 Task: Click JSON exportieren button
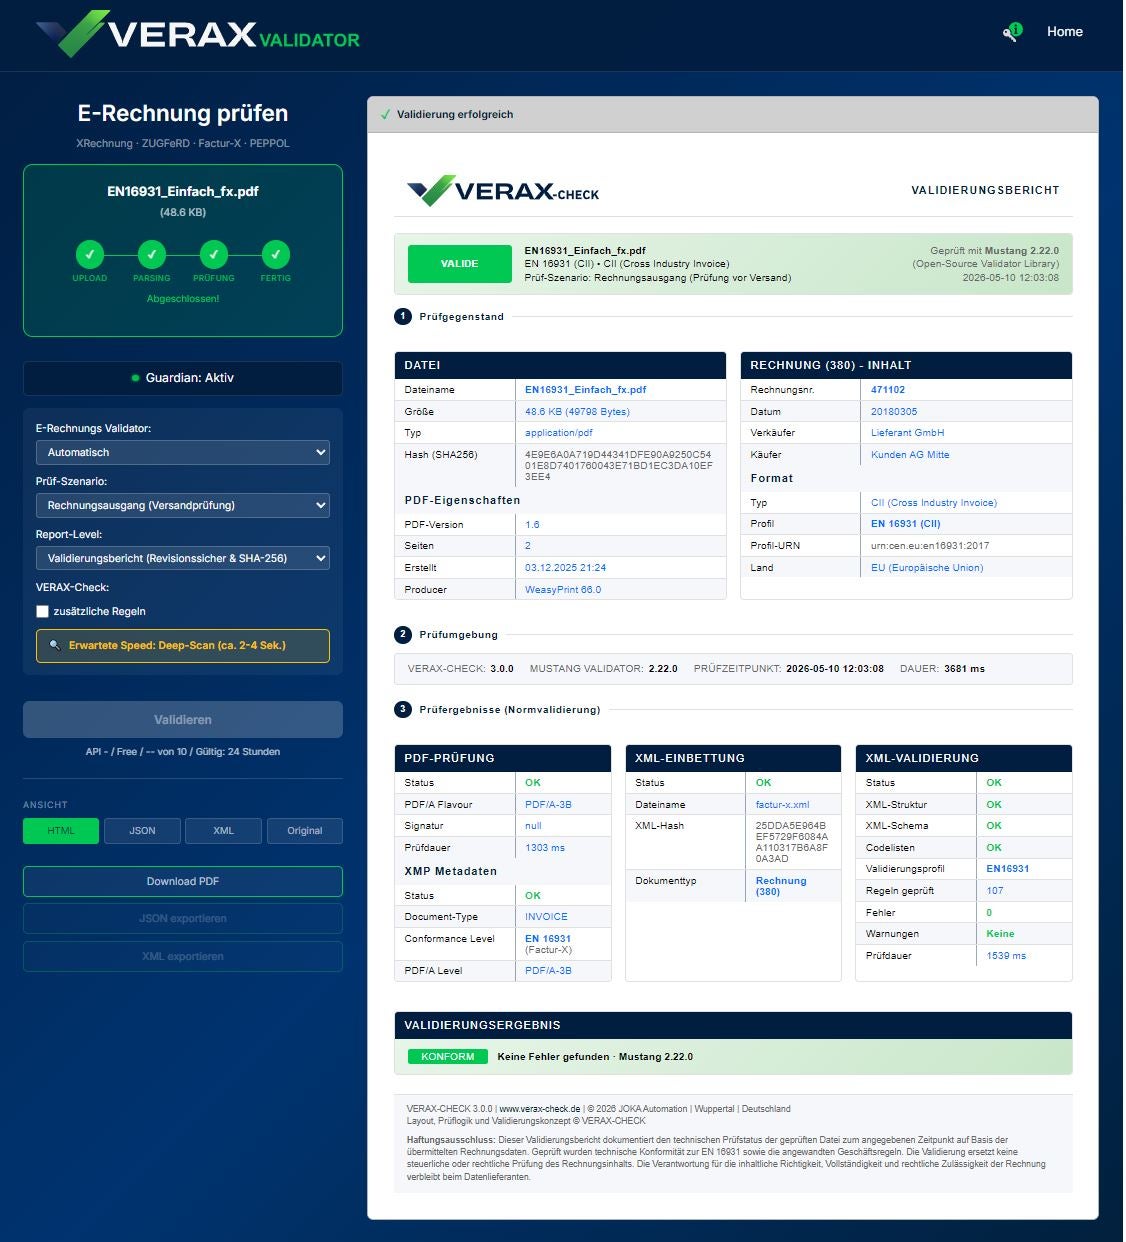pyautogui.click(x=183, y=919)
